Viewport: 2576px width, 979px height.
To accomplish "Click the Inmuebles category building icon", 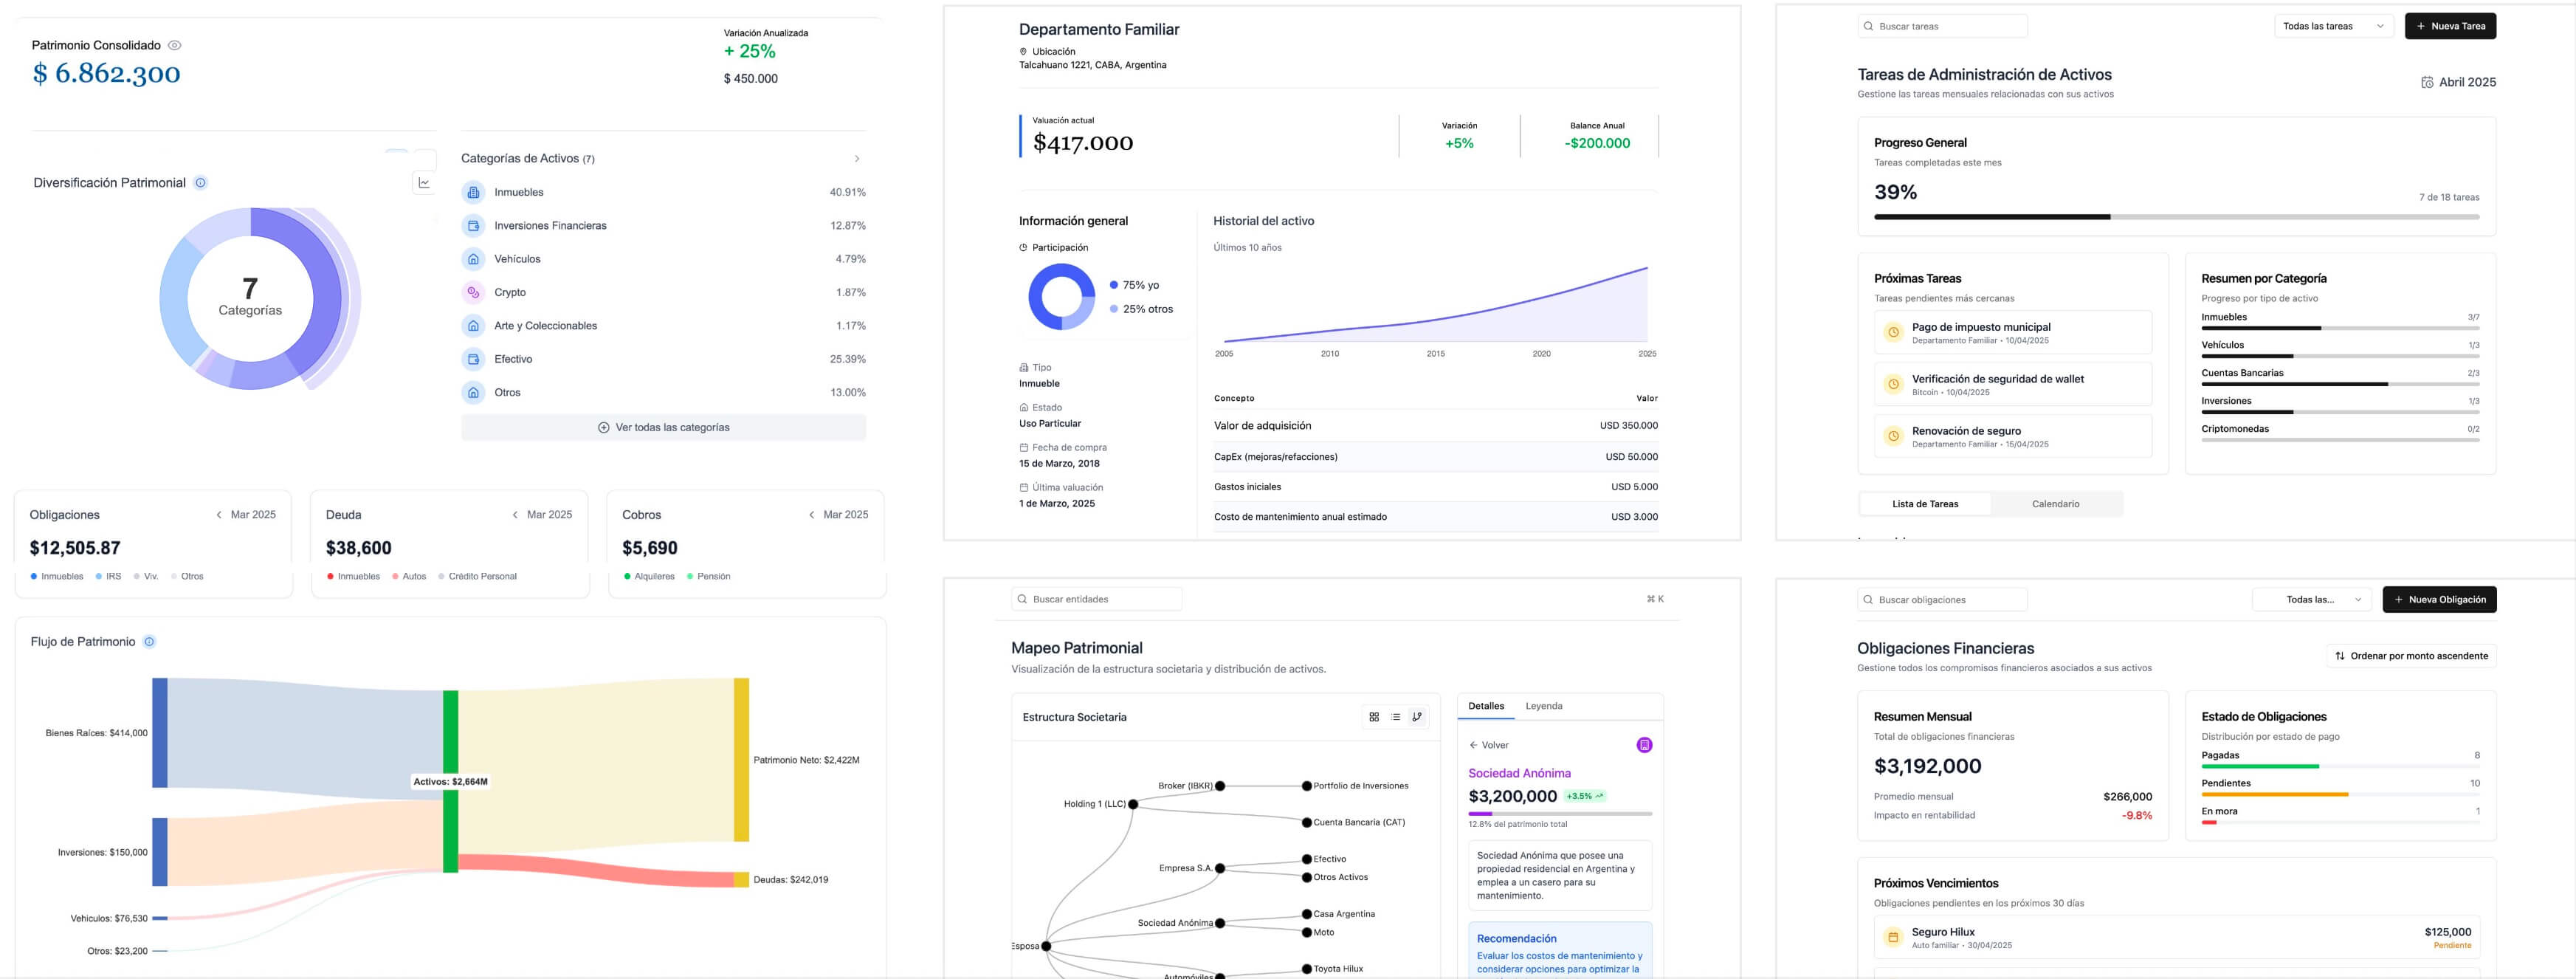I will pyautogui.click(x=473, y=192).
